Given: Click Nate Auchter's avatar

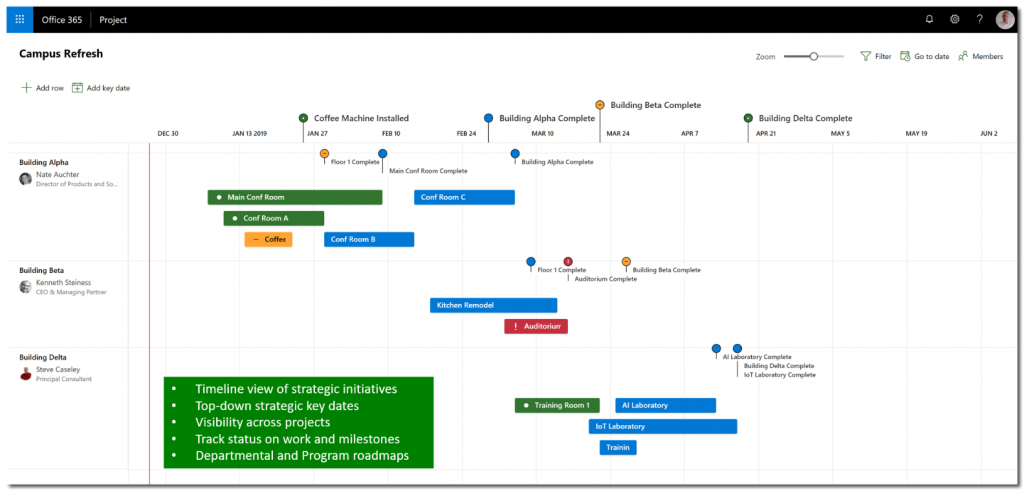Looking at the screenshot, I should 25,179.
